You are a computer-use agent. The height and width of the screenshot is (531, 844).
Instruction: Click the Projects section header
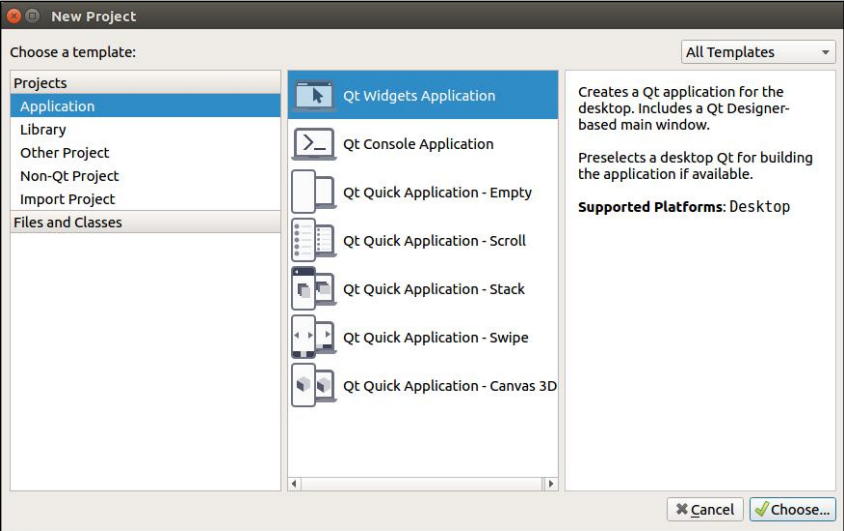tap(145, 83)
